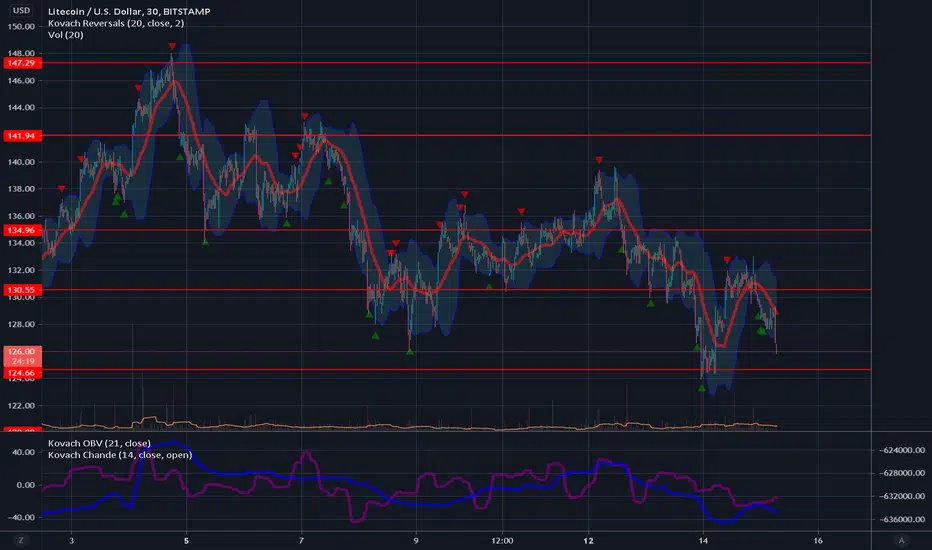This screenshot has width=932, height=550.
Task: Click the green up-arrow marker at lowest low
Action: click(702, 388)
